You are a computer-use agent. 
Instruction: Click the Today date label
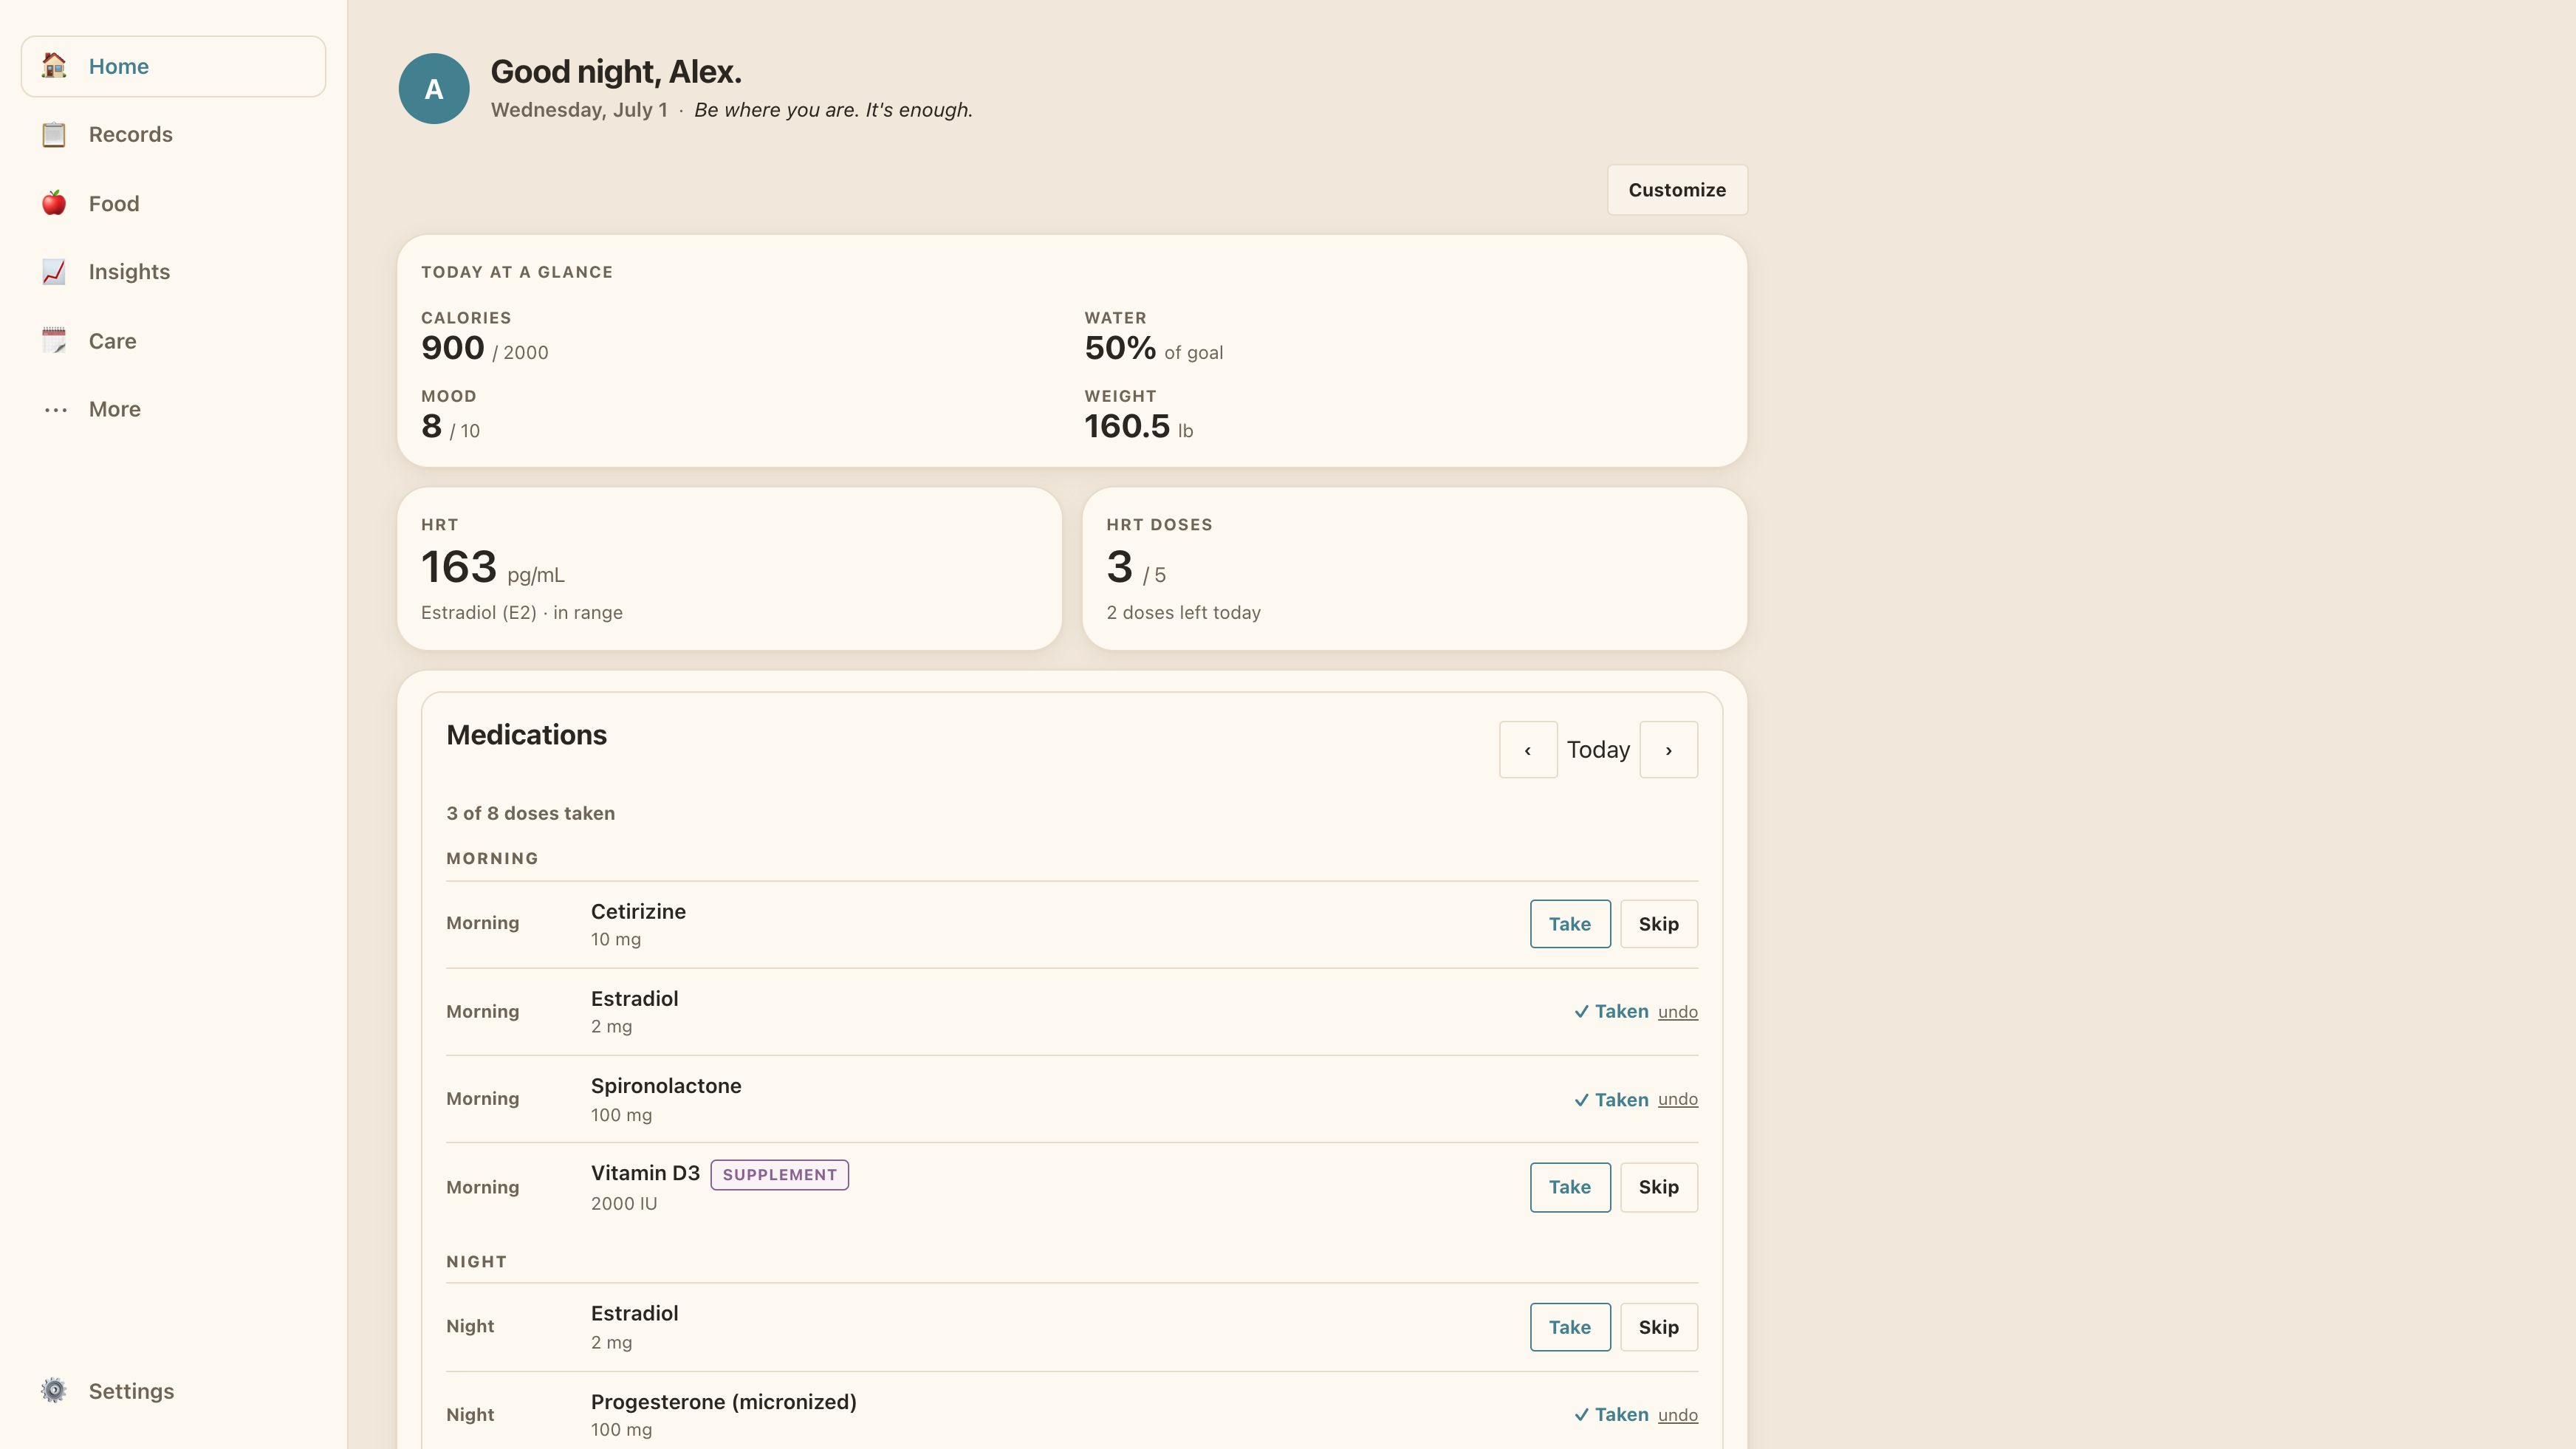tap(1598, 750)
